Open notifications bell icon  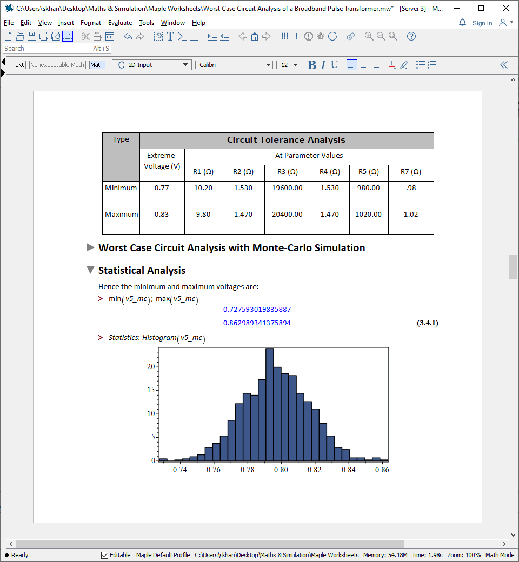(462, 23)
